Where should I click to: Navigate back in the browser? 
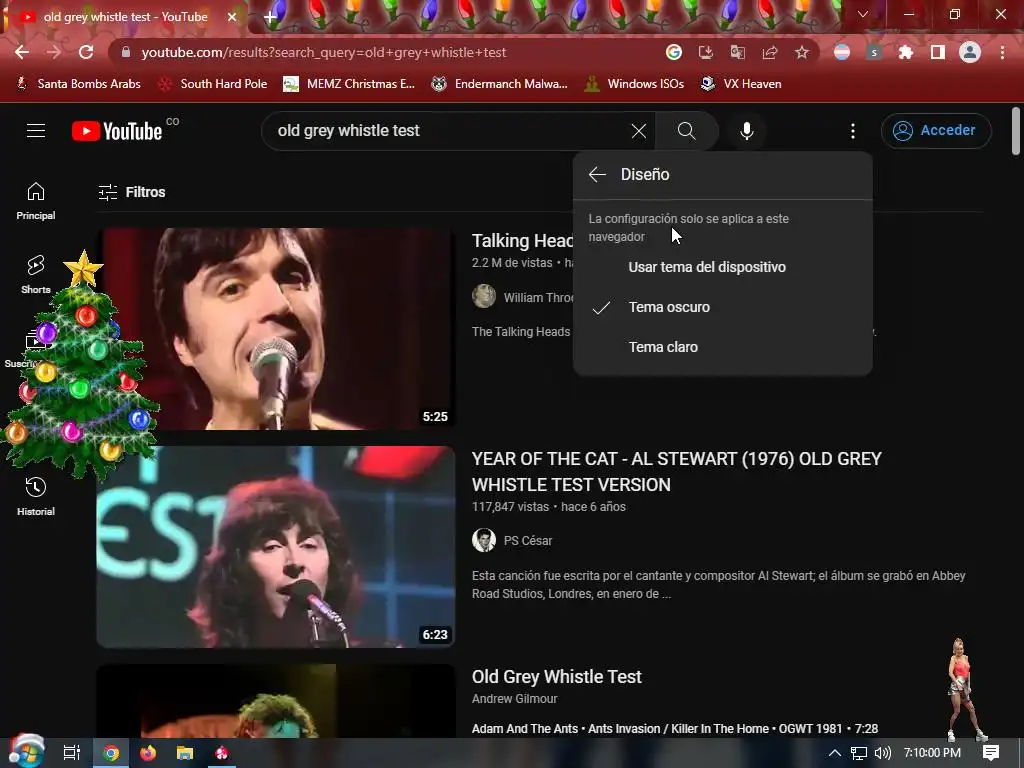[22, 52]
